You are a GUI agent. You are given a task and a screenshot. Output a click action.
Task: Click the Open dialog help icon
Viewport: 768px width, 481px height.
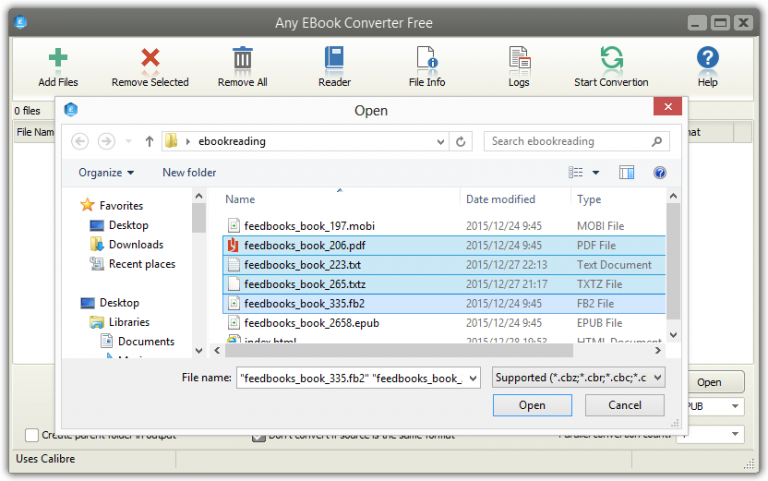660,172
